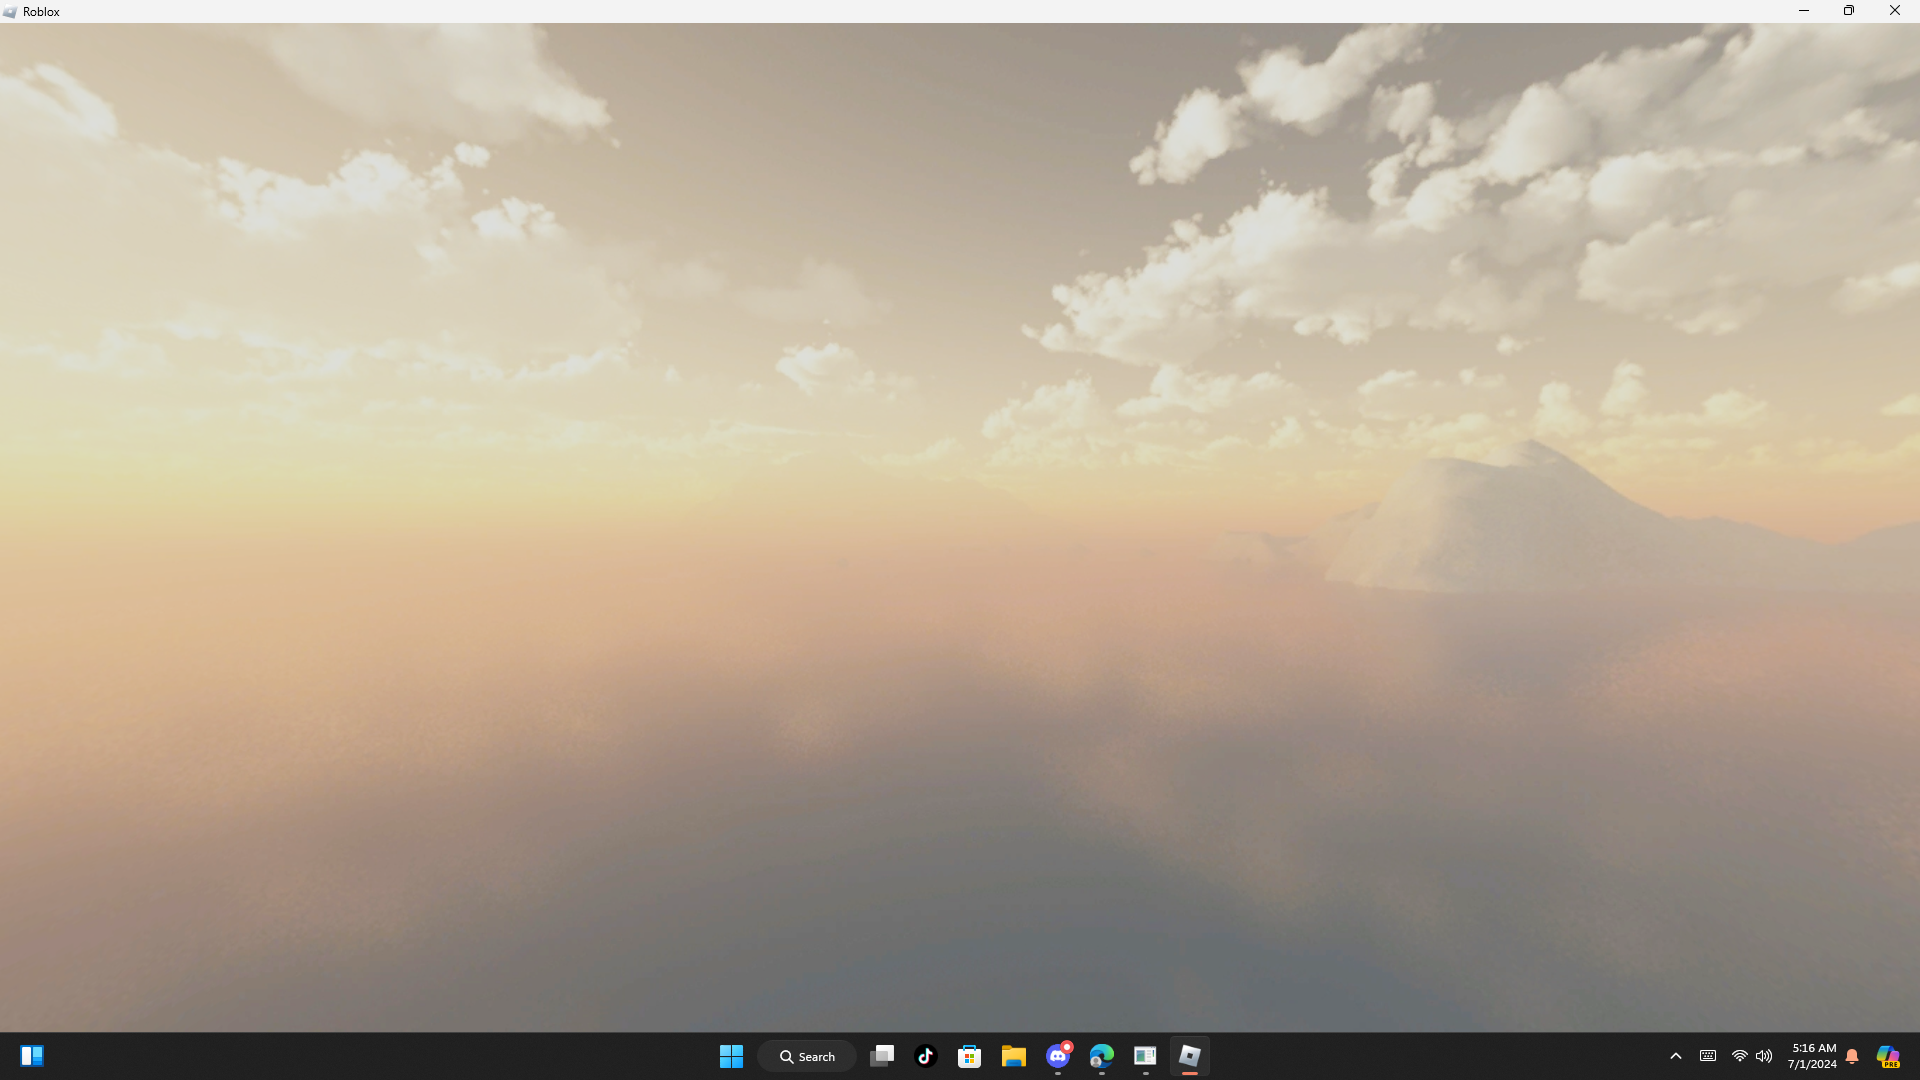Restore down the Roblox window

[x=1849, y=11]
